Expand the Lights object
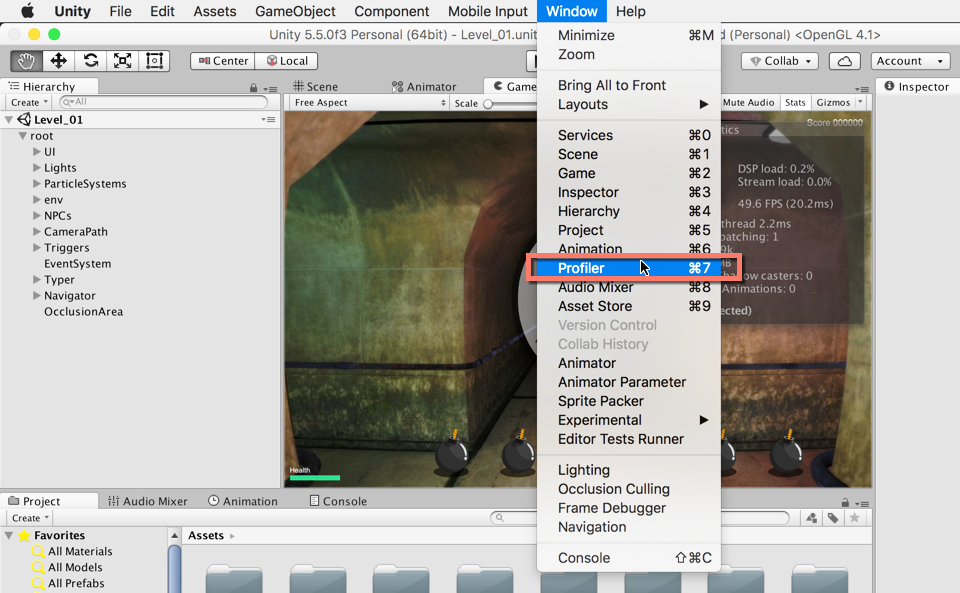Viewport: 960px width, 593px height. tap(37, 167)
